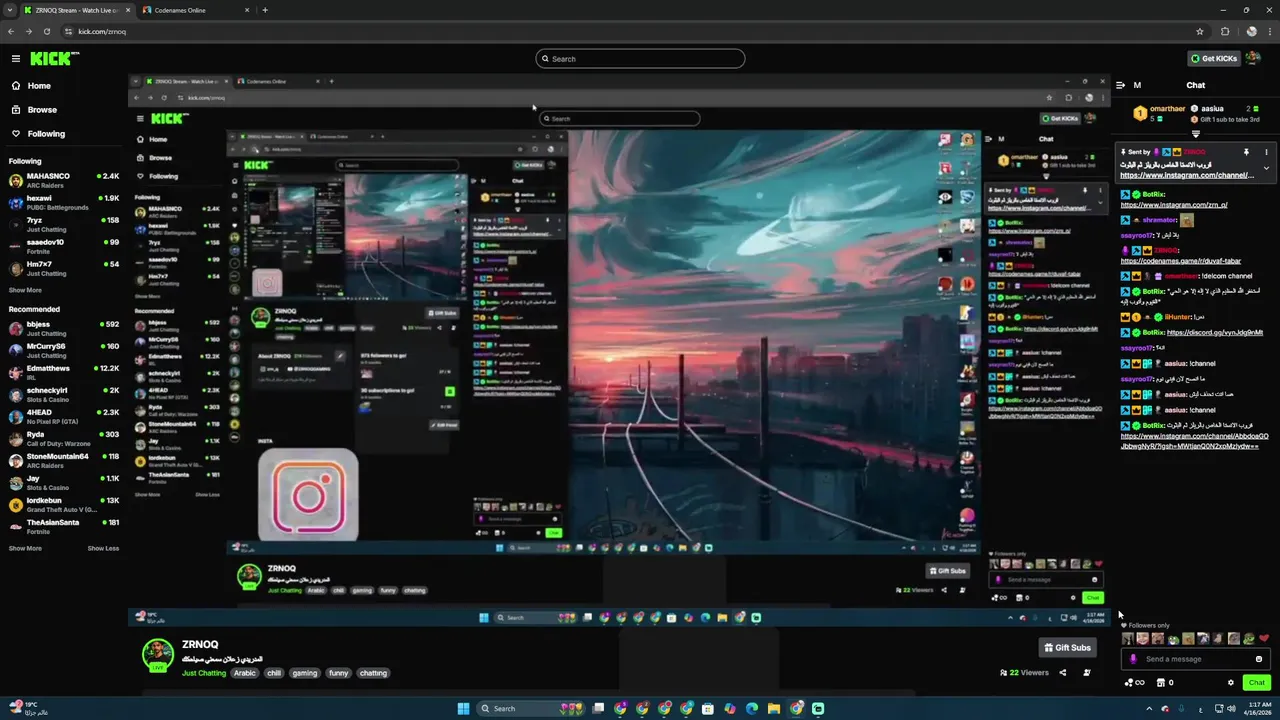Unpin the pinned chat message
The width and height of the screenshot is (1280, 720).
(1246, 152)
